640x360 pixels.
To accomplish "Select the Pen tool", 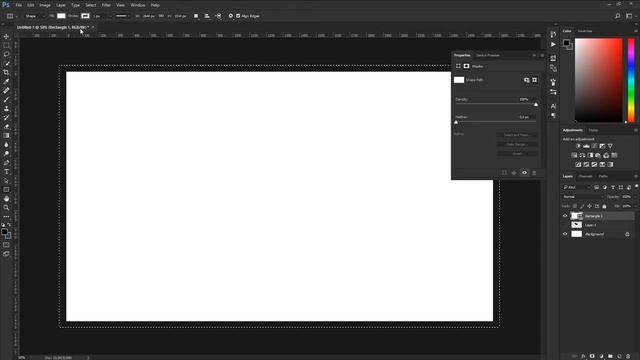I will (x=6, y=162).
